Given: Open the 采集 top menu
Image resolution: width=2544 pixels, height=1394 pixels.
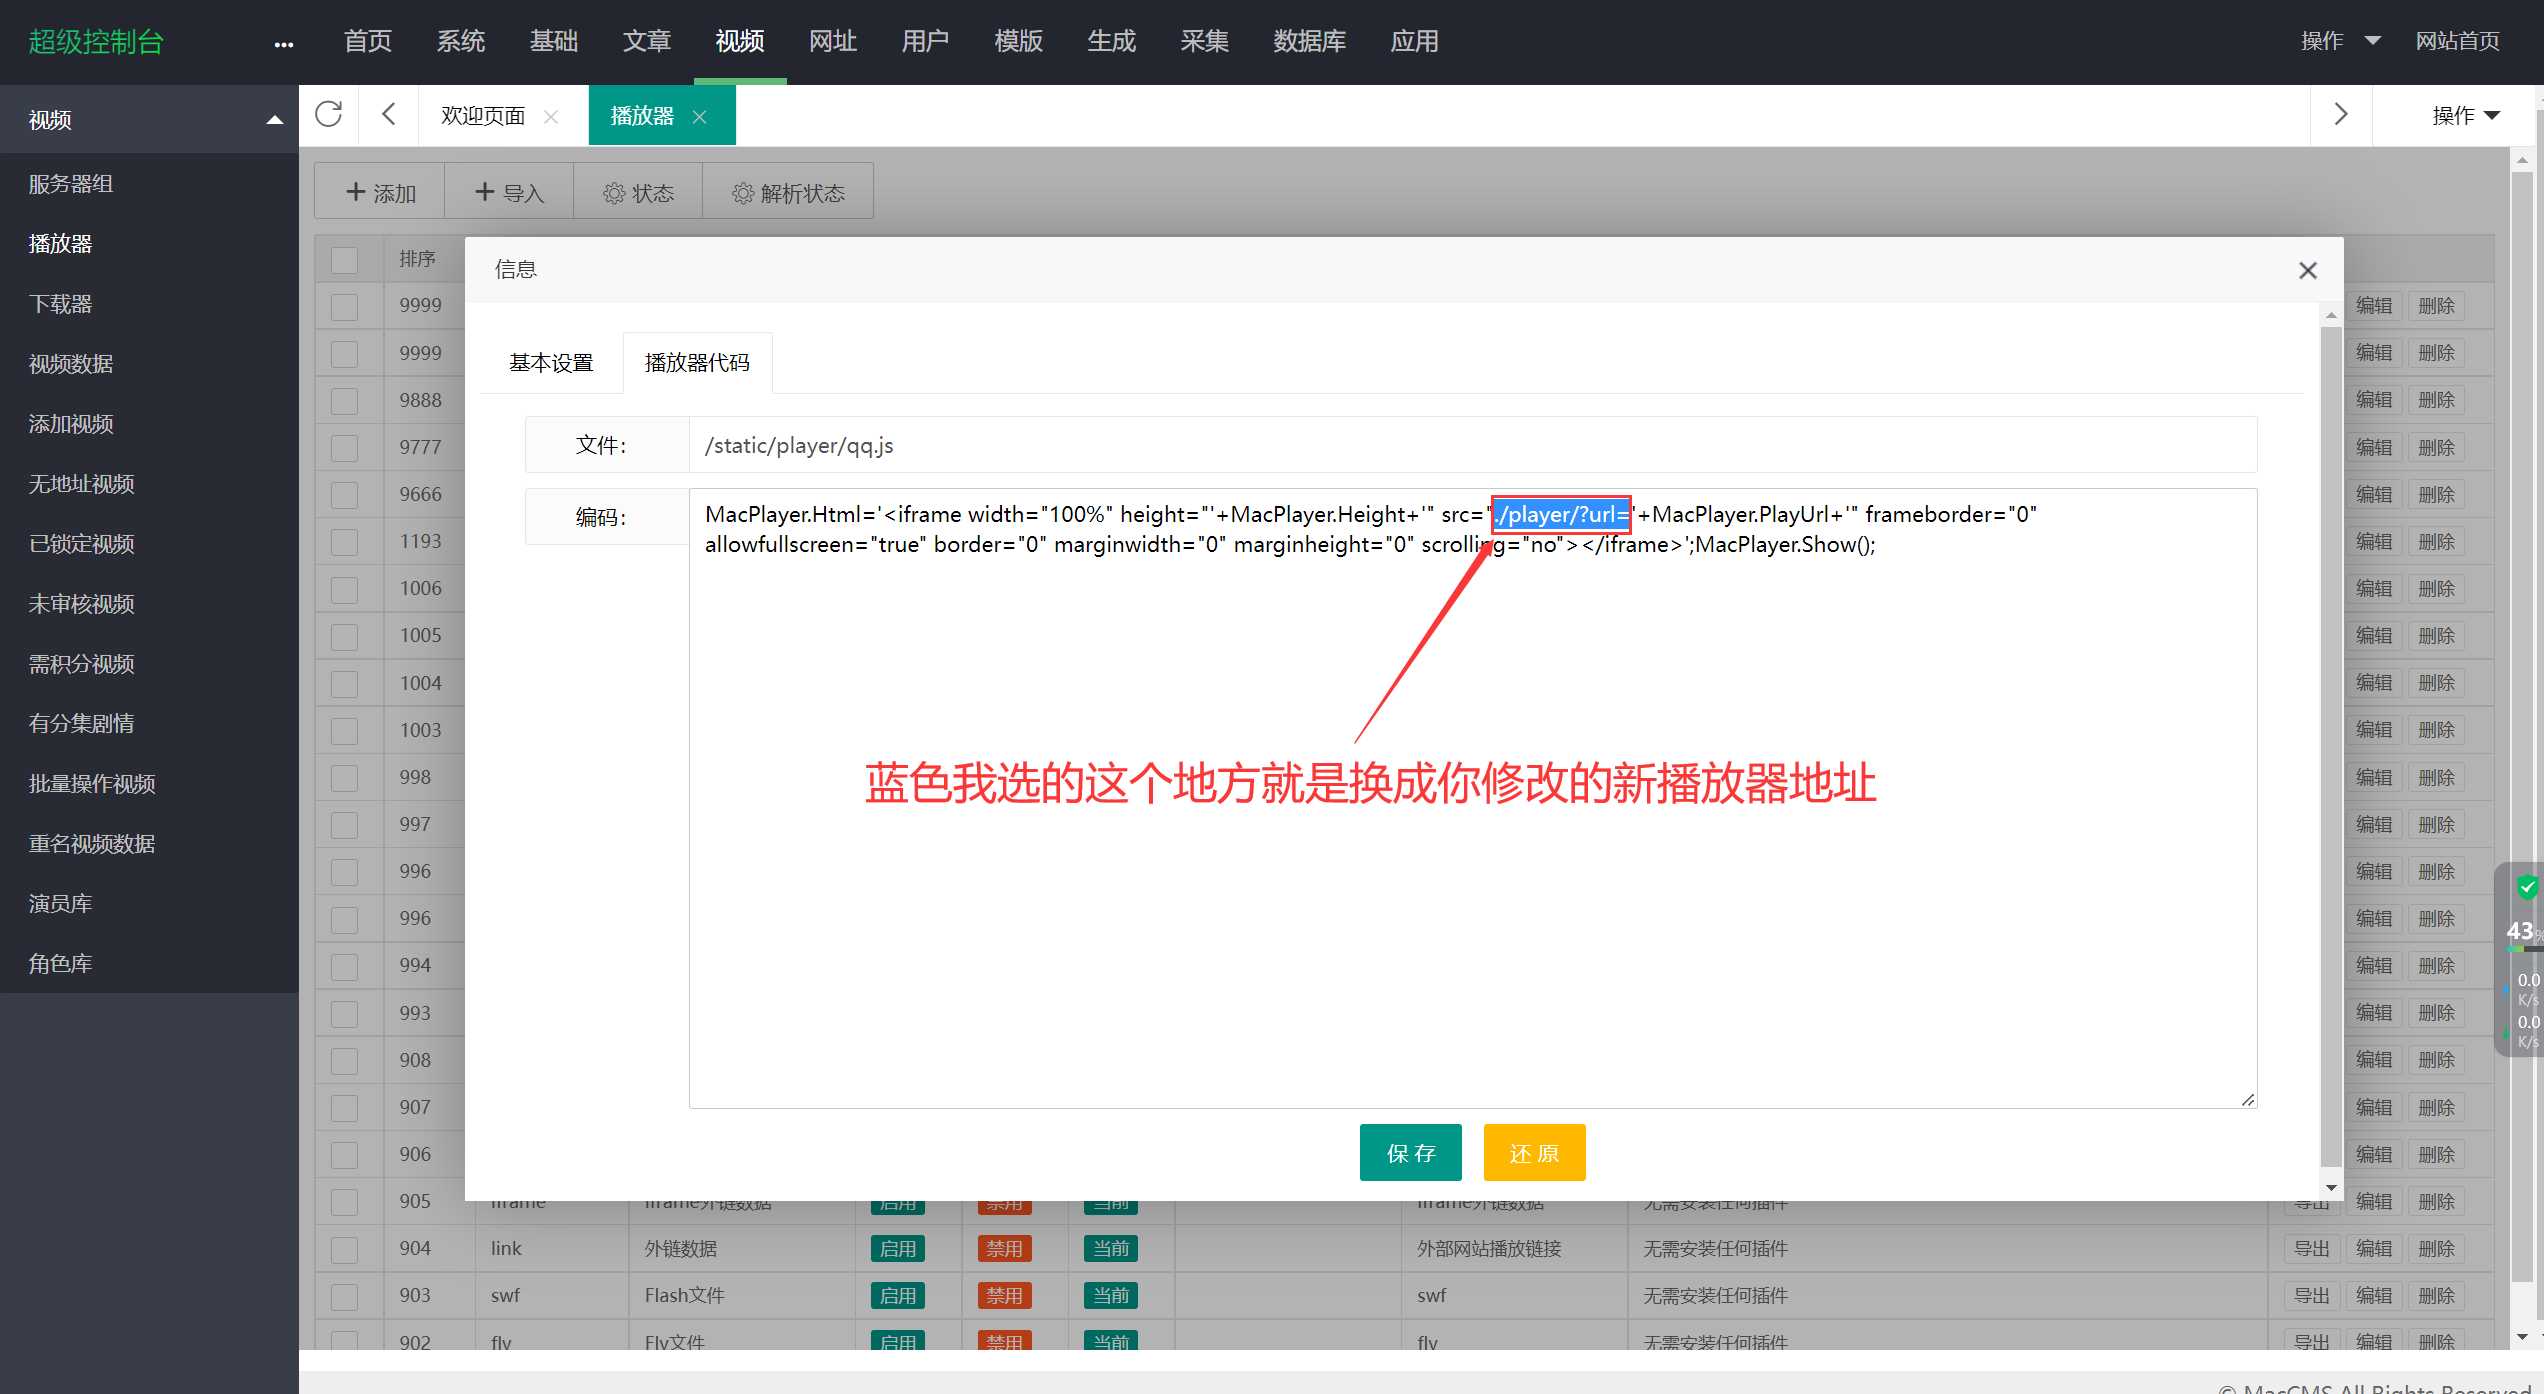Looking at the screenshot, I should click(1205, 41).
